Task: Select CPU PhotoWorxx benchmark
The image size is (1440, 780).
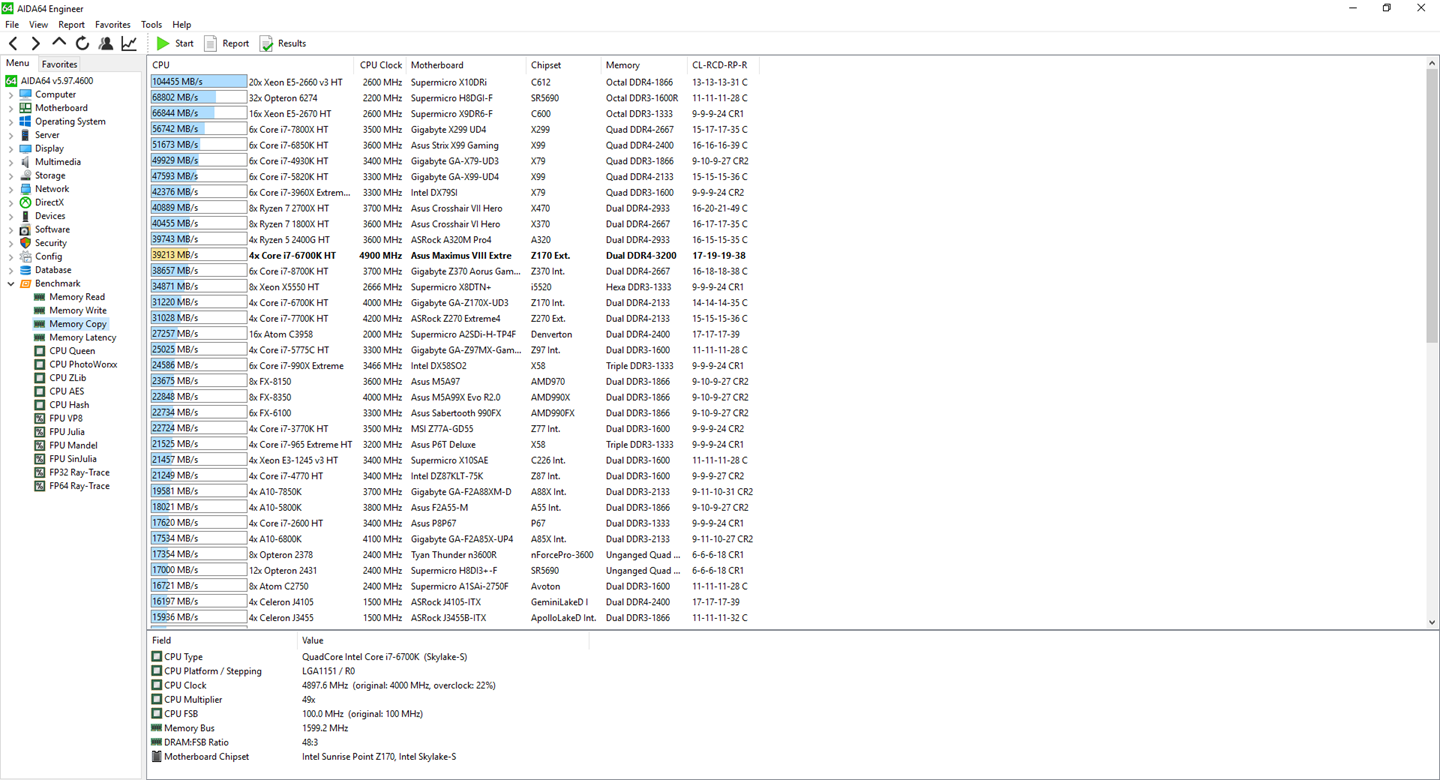Action: [x=83, y=364]
